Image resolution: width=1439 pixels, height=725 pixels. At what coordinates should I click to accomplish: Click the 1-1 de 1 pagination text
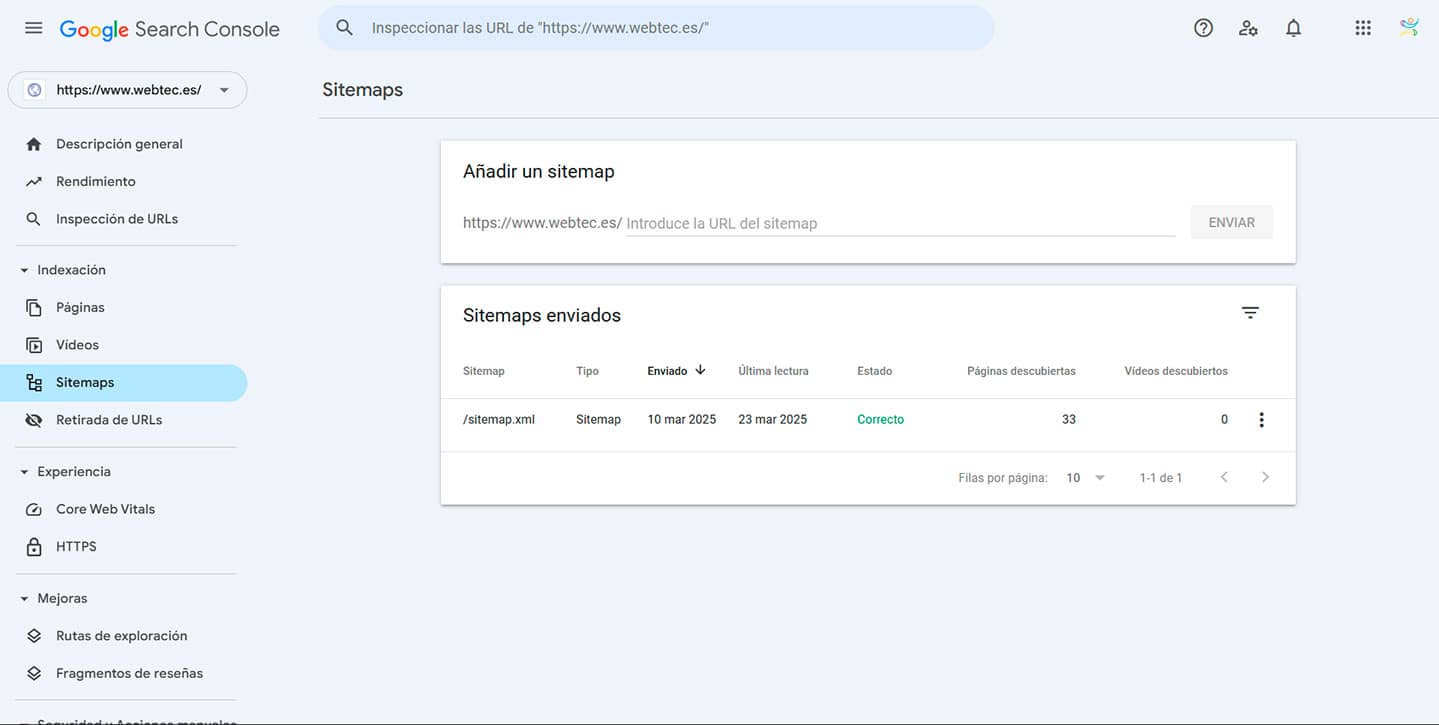1161,478
